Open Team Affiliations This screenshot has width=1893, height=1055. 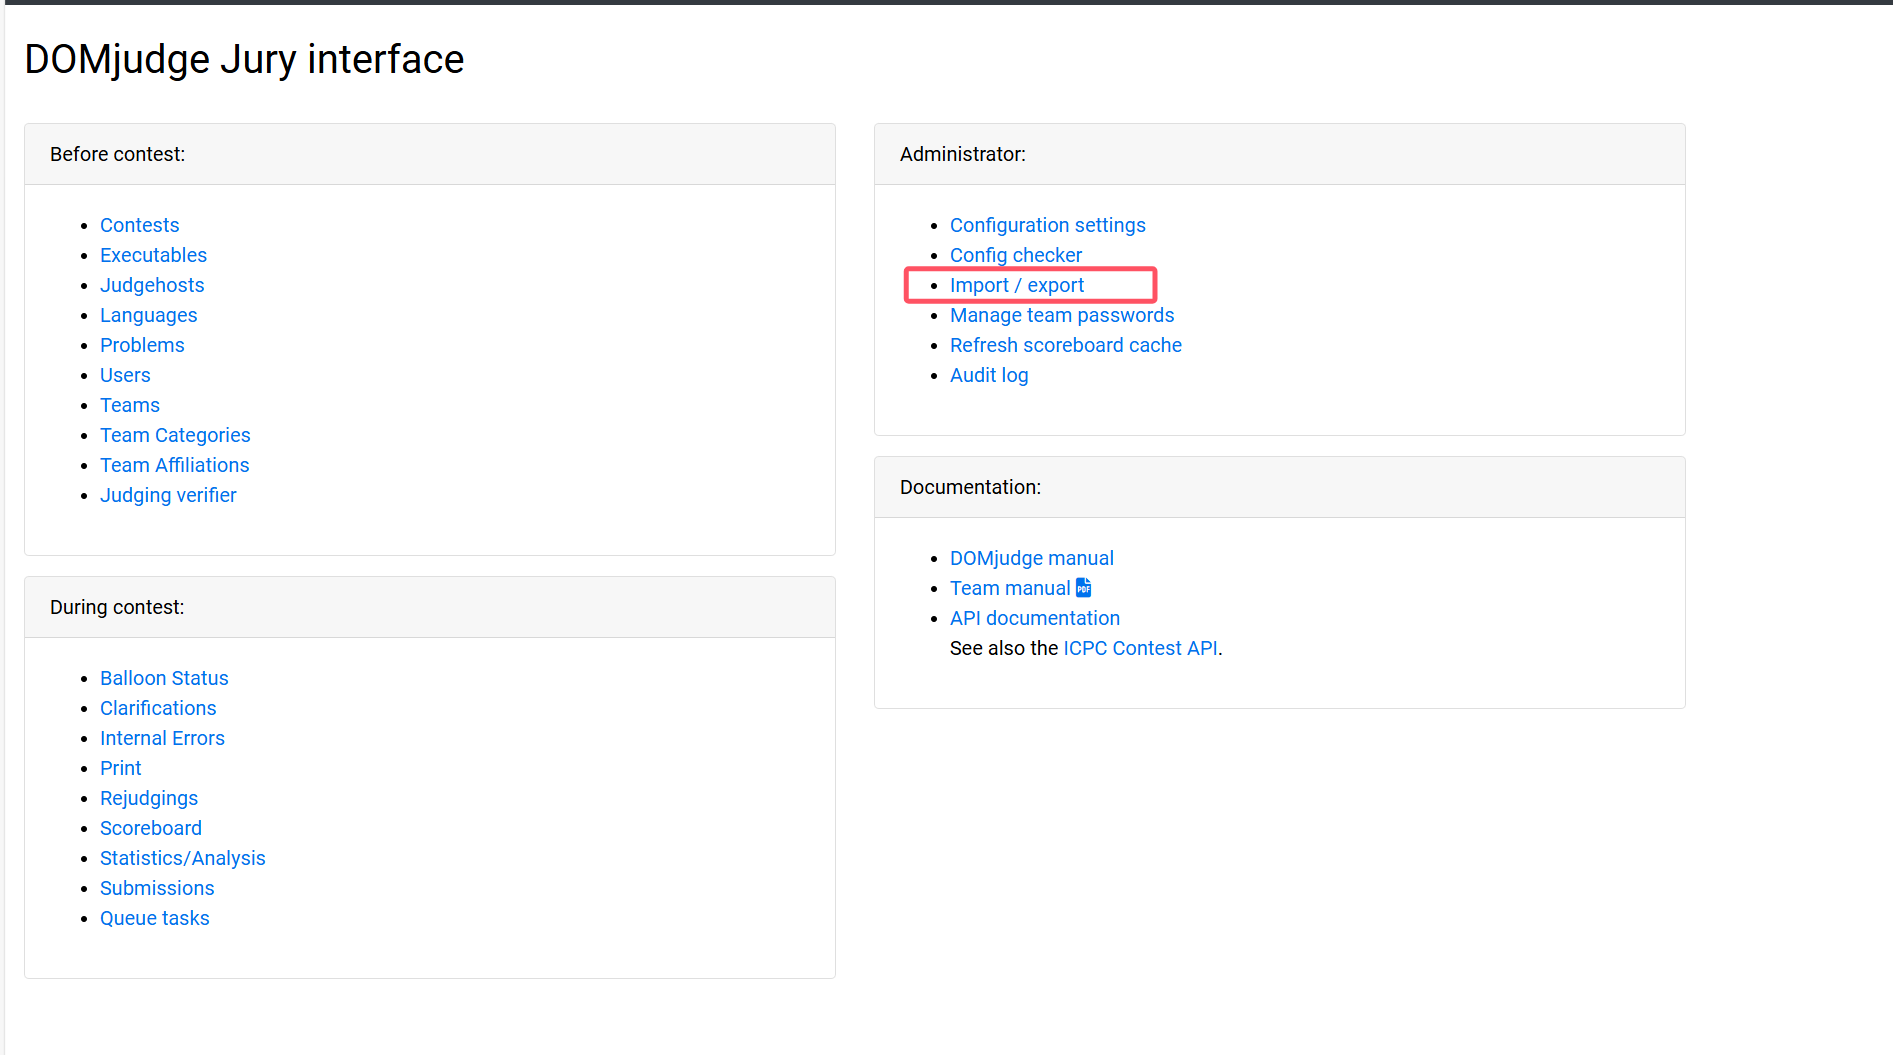[174, 465]
